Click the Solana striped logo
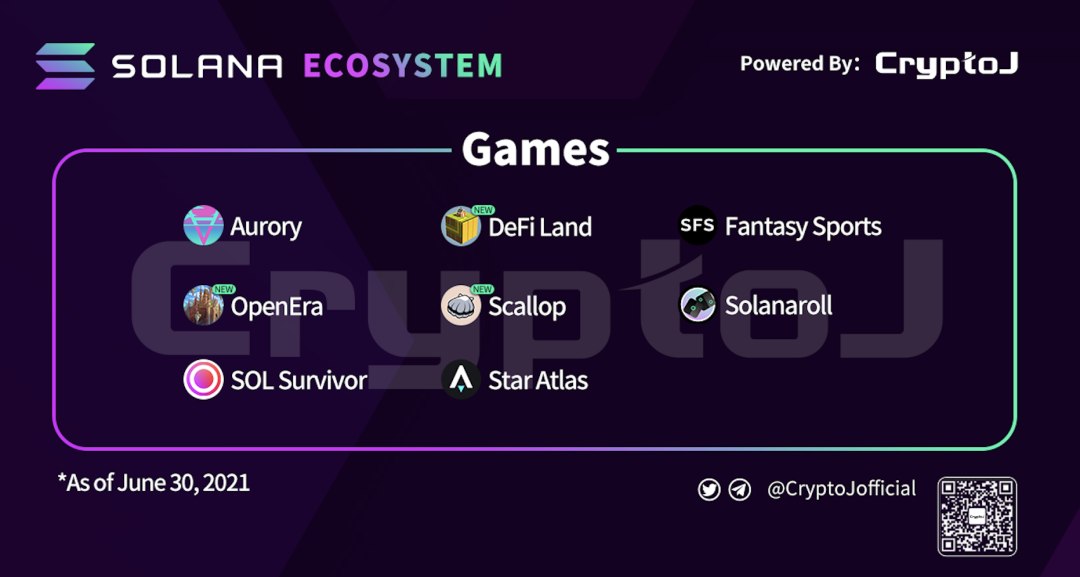This screenshot has width=1080, height=577. click(65, 66)
